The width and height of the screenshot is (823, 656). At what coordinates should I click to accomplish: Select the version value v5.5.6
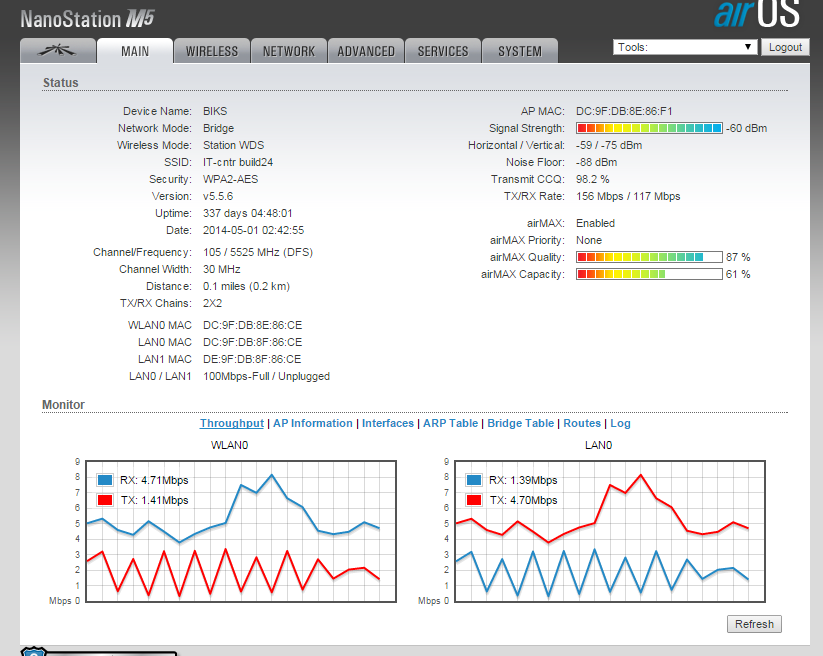218,196
